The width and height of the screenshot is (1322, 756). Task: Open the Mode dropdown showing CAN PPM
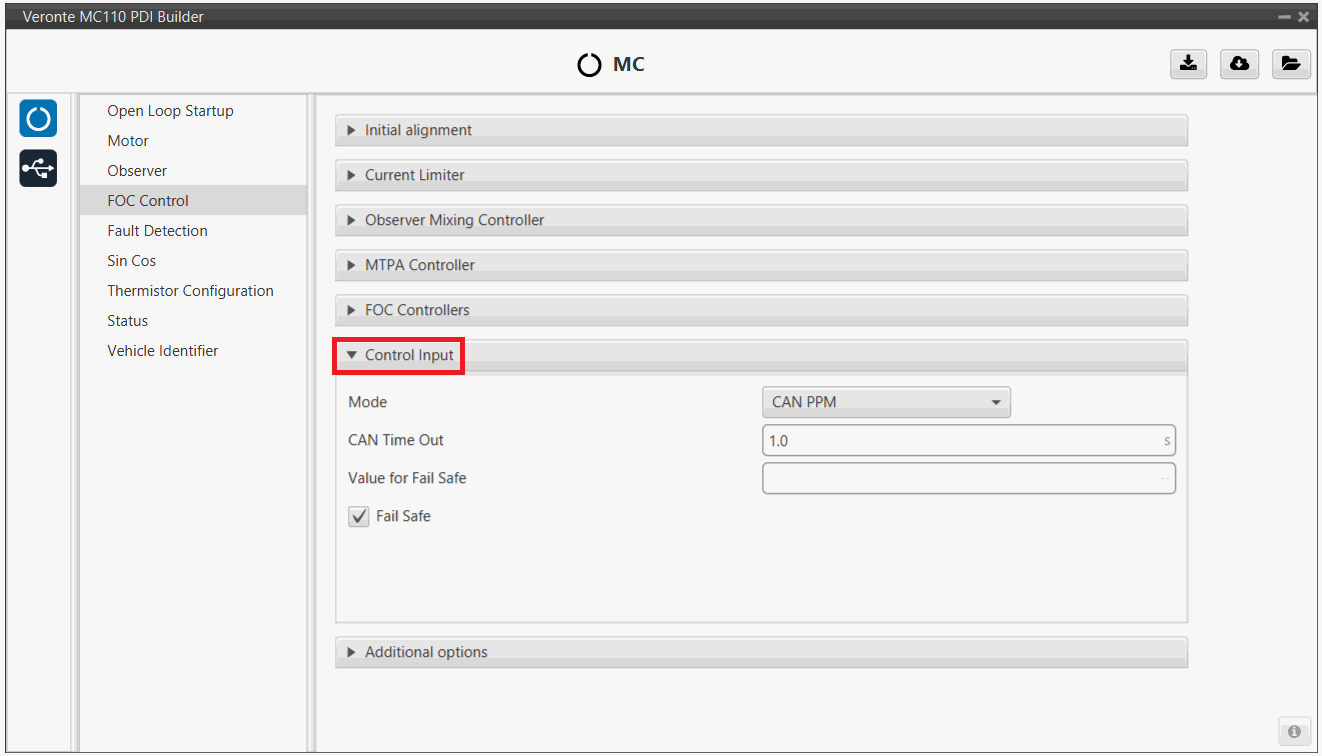click(x=886, y=402)
